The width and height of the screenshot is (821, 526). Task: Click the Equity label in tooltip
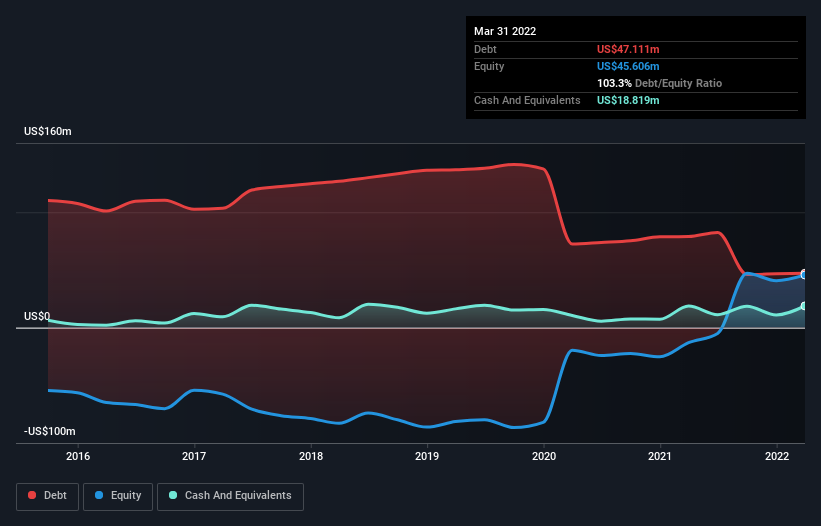pyautogui.click(x=489, y=66)
